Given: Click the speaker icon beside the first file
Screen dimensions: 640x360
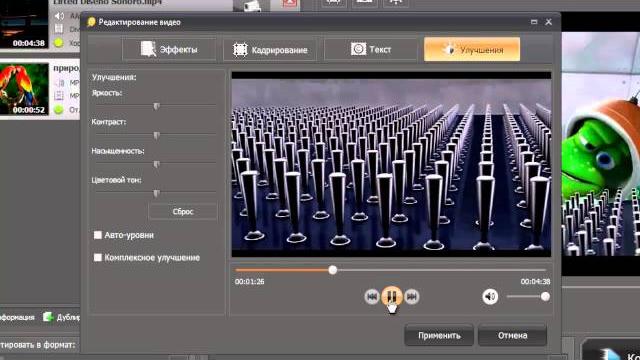Looking at the screenshot, I should (59, 16).
